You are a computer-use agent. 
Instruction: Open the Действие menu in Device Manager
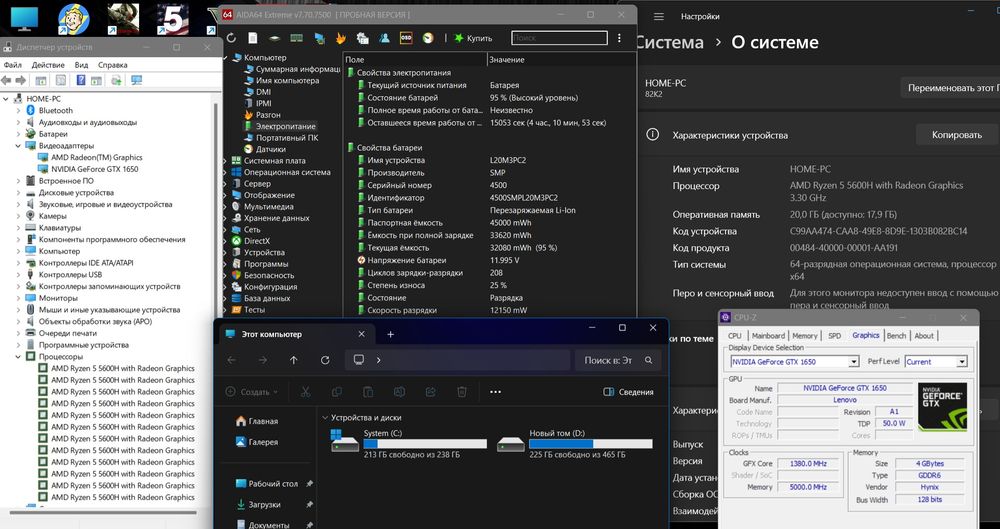coord(47,65)
